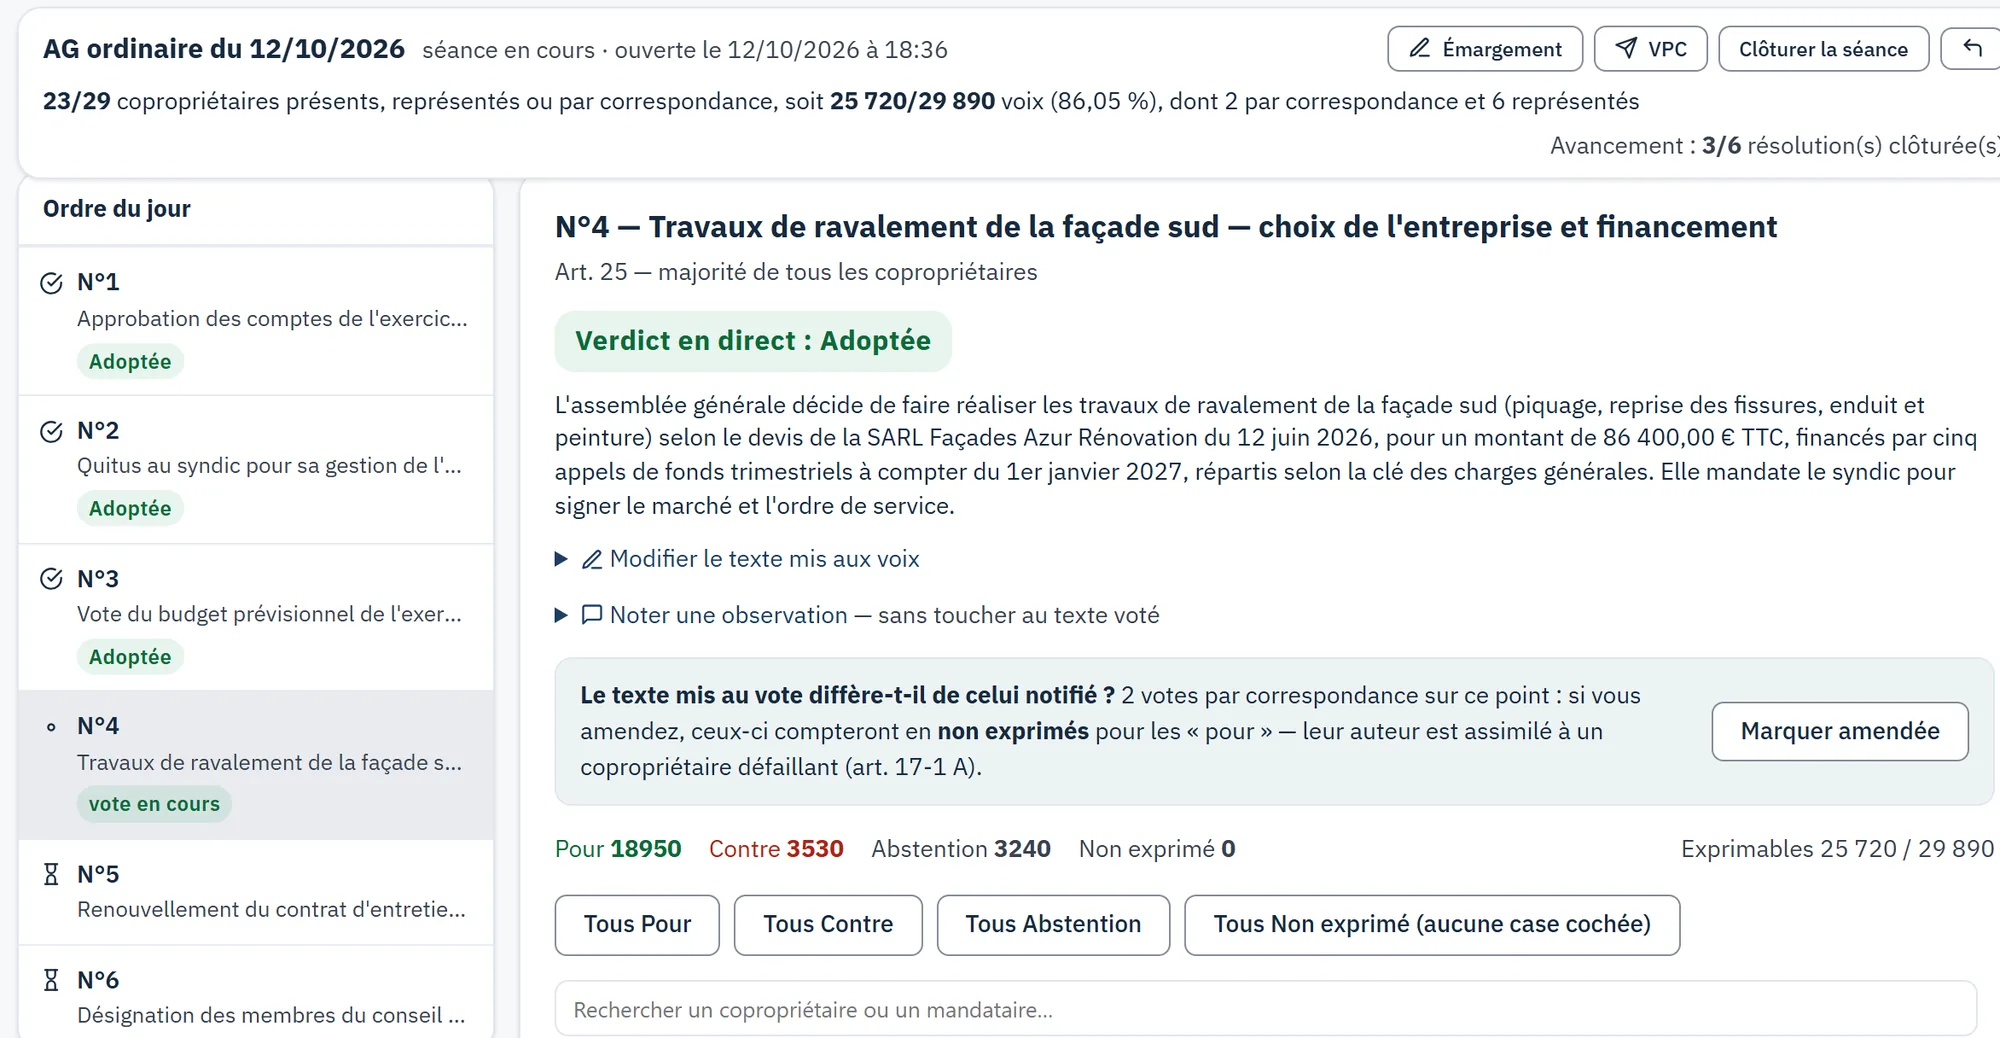Click 'Verdict en direct : Adoptée' banner
2000x1038 pixels.
pyautogui.click(x=753, y=341)
